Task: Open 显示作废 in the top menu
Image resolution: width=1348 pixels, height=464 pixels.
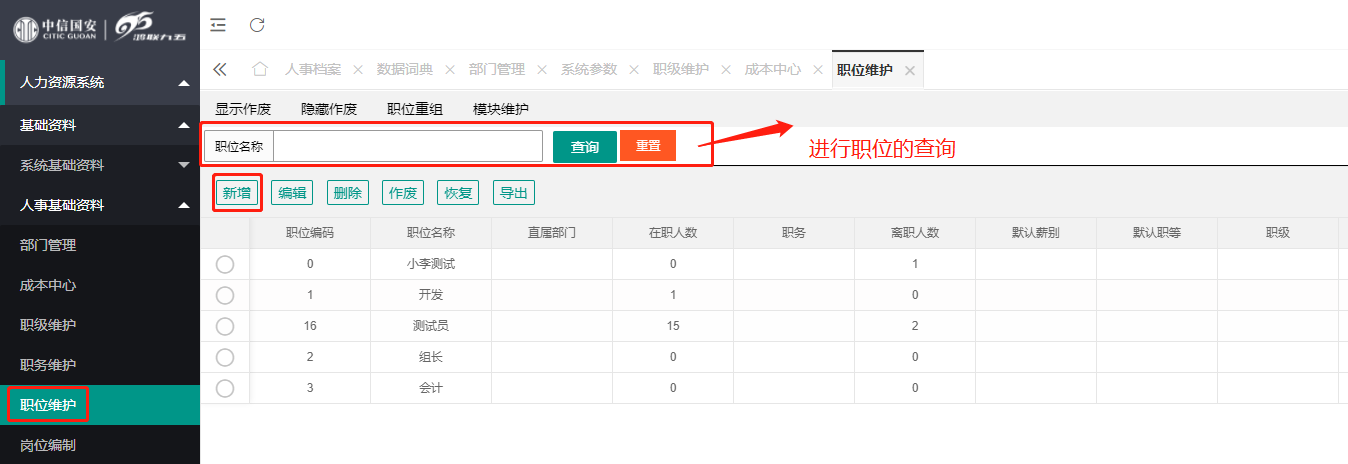Action: tap(243, 109)
